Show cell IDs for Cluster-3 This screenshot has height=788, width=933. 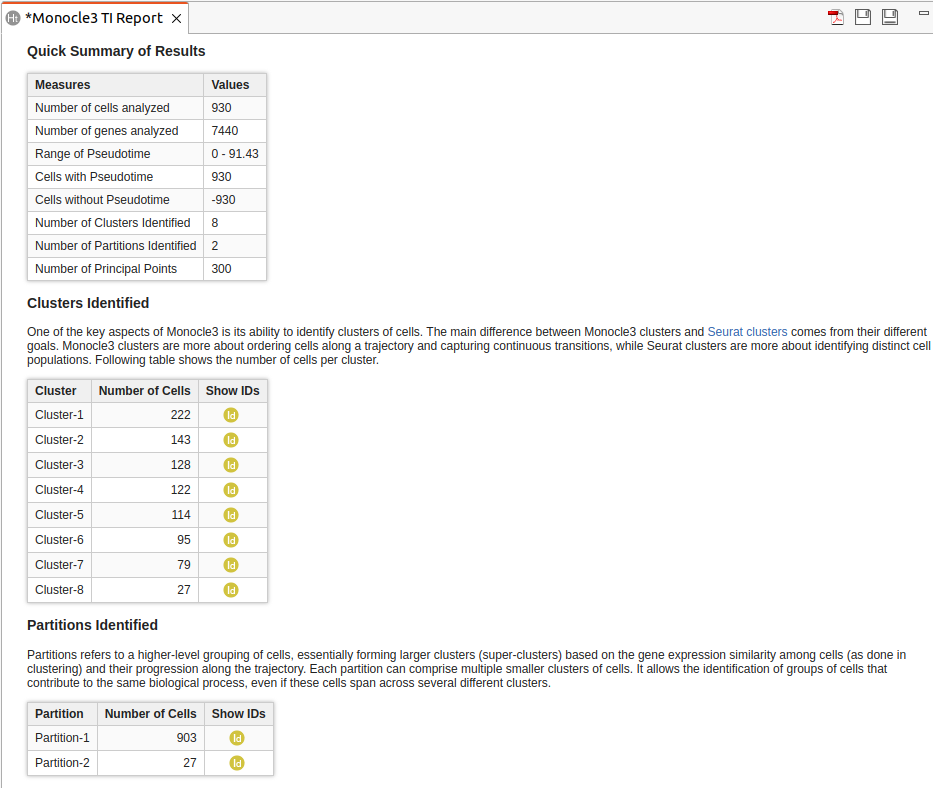pyautogui.click(x=231, y=465)
